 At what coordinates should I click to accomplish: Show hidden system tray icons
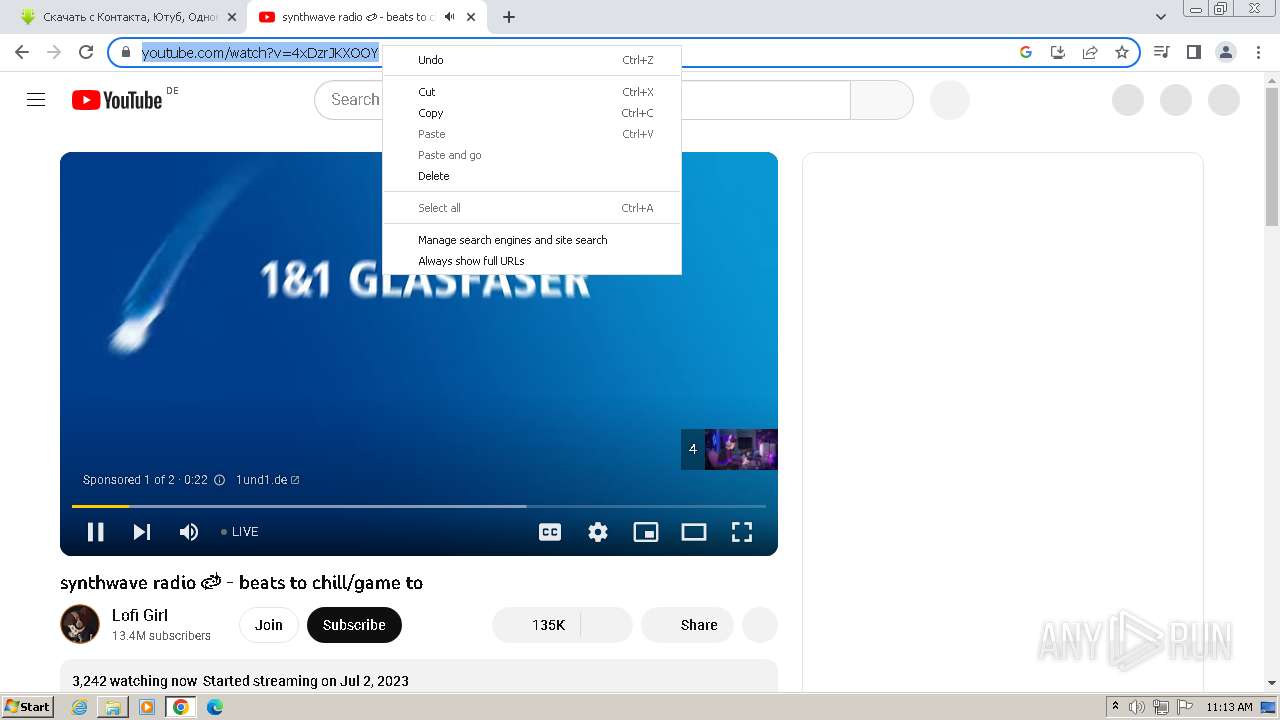pyautogui.click(x=1116, y=707)
